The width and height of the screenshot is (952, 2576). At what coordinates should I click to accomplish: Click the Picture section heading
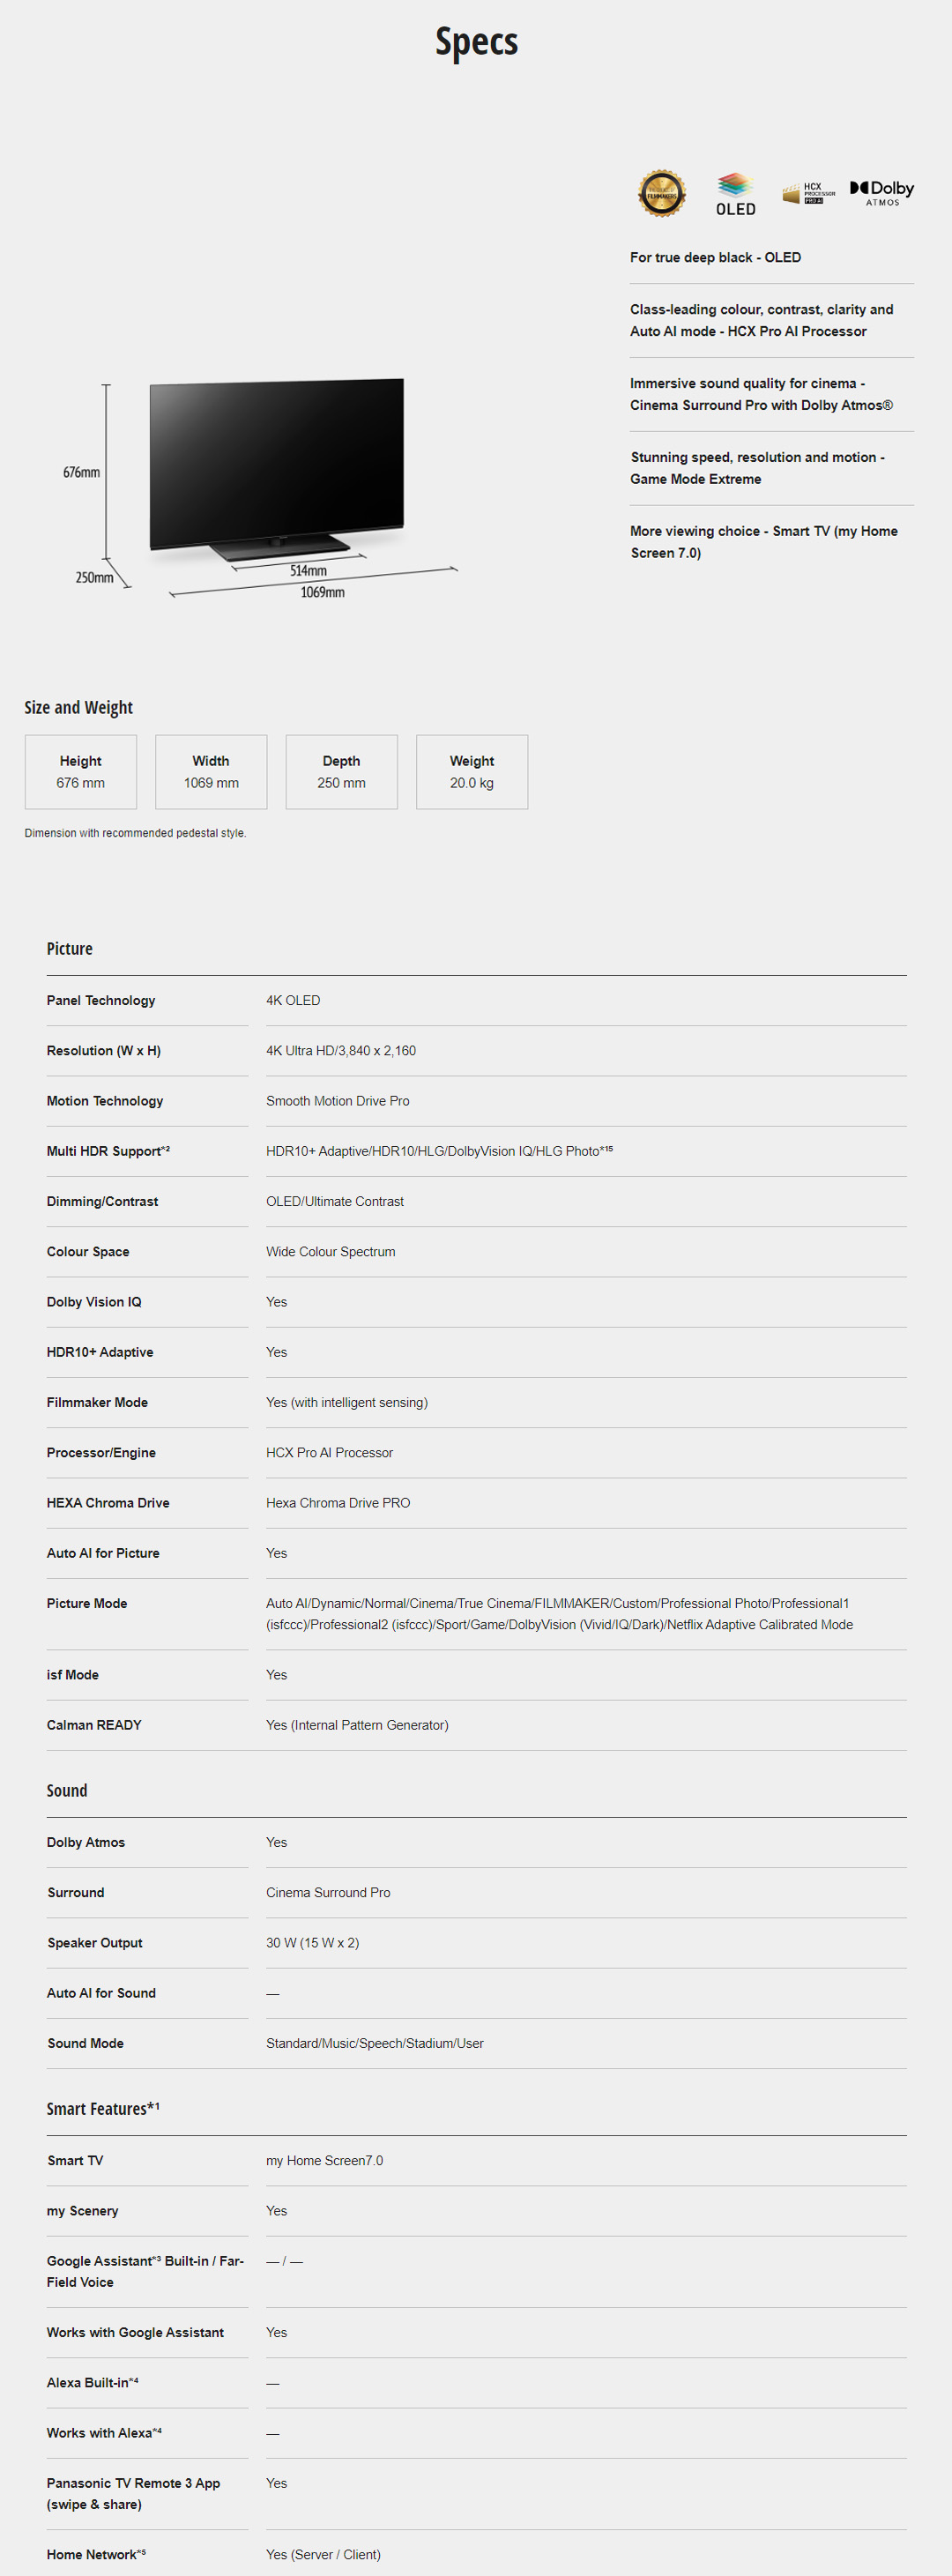(x=70, y=948)
